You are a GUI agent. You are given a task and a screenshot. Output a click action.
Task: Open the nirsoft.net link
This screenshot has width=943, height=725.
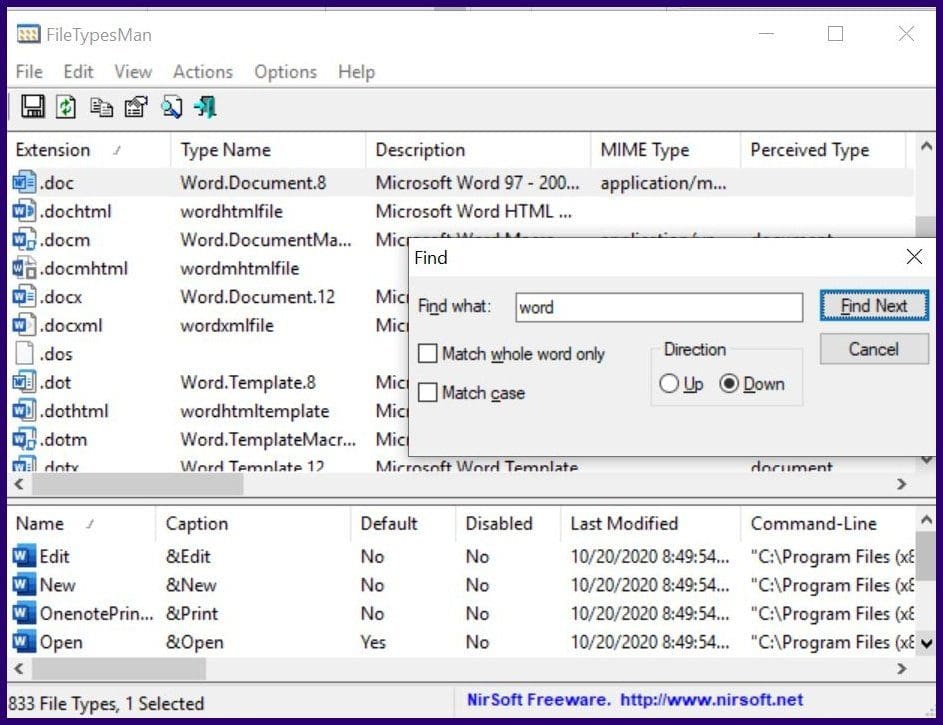[711, 700]
